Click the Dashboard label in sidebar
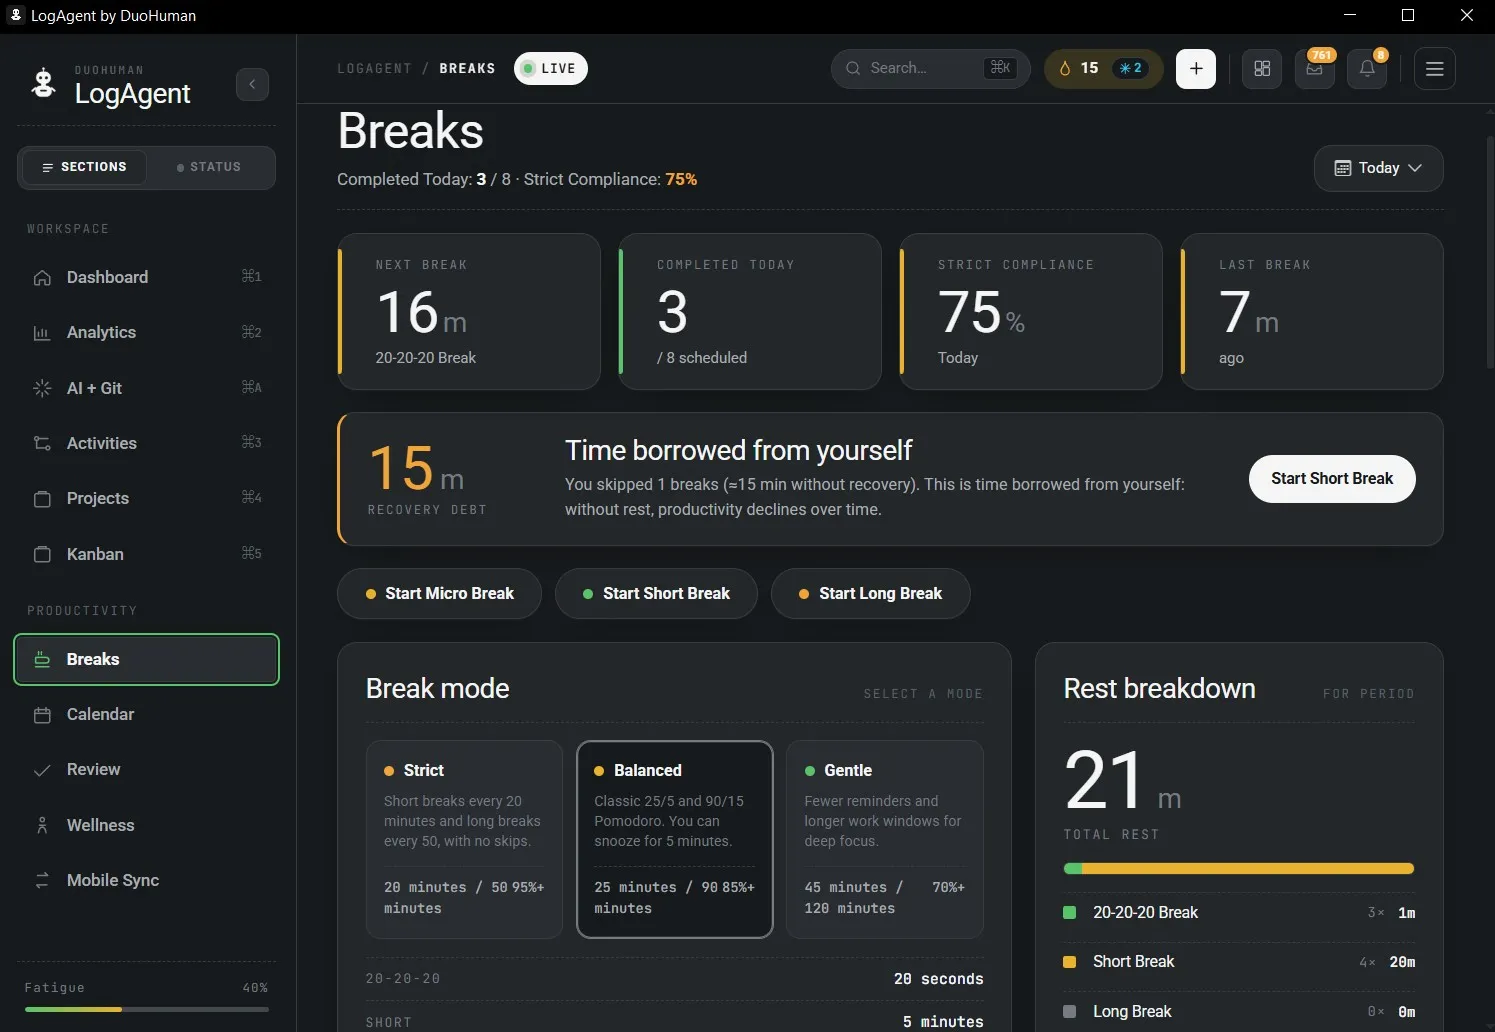The width and height of the screenshot is (1495, 1032). [x=107, y=277]
